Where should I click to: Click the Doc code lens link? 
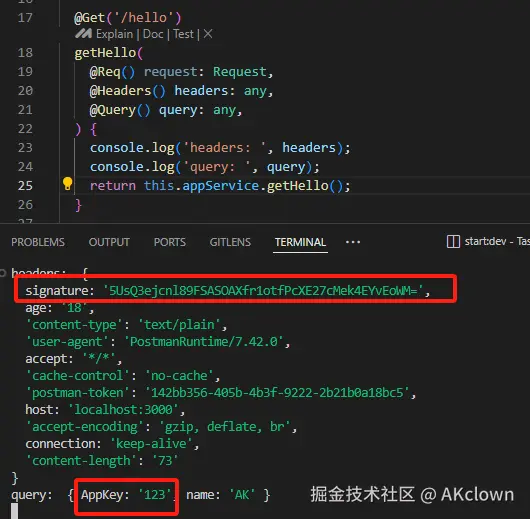(x=153, y=34)
